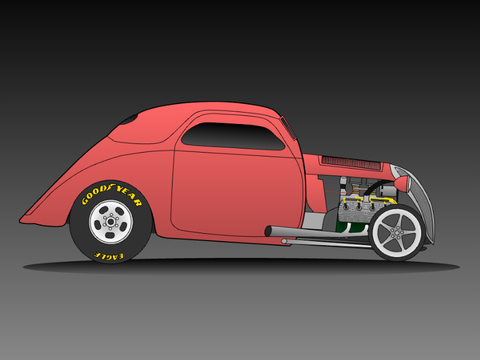Click the yellow GOODYEAR lettering on the rear tire
This screenshot has height=360, width=480.
point(112,194)
